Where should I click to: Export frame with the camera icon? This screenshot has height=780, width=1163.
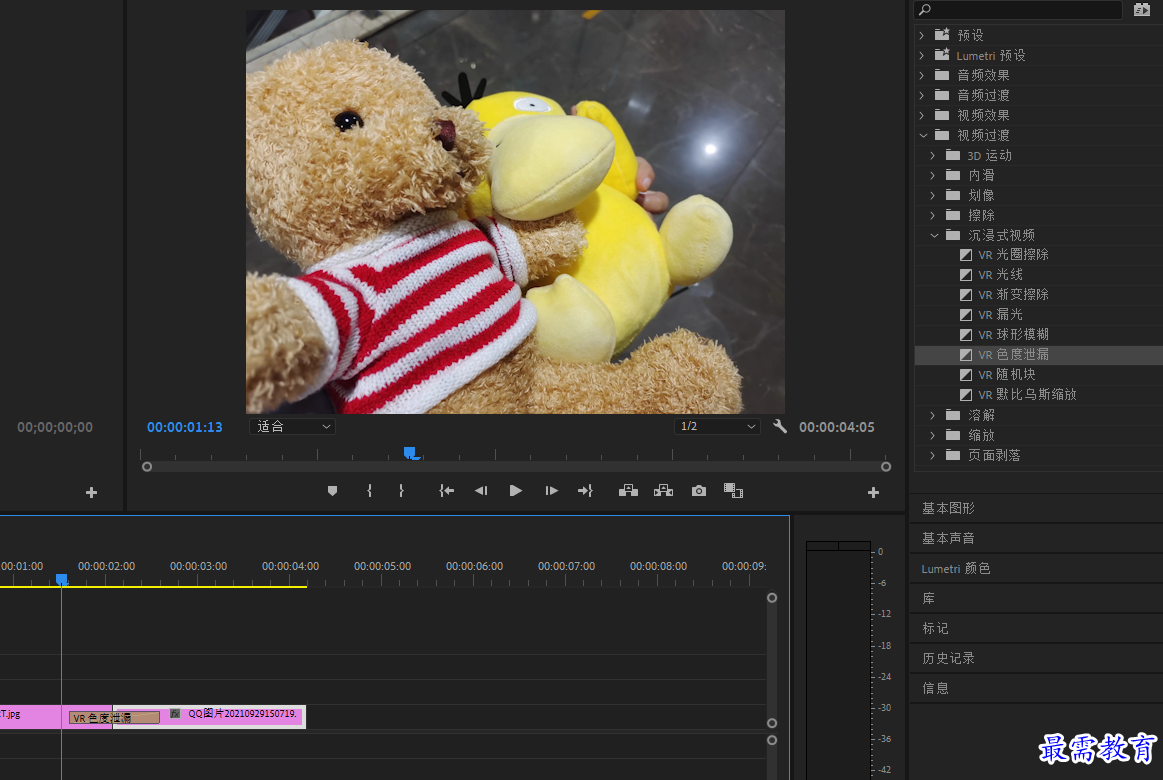[x=699, y=491]
